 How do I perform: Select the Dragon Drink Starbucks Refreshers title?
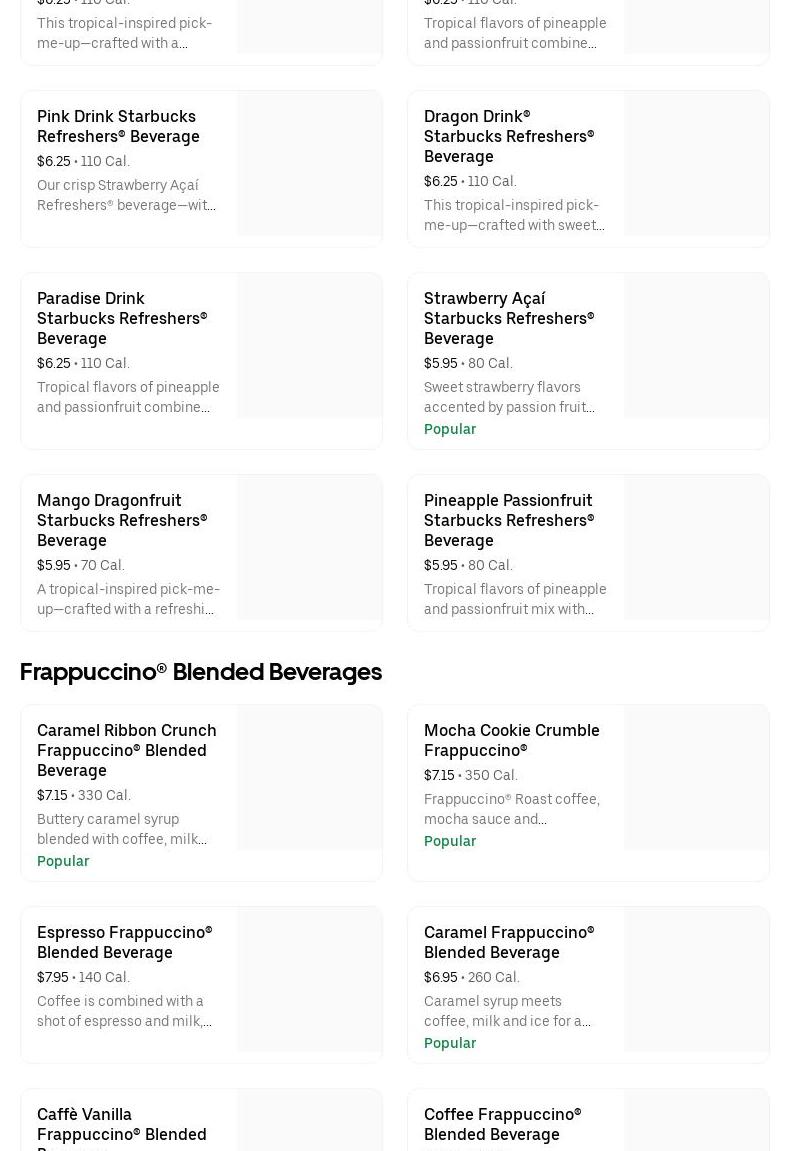pos(508,136)
